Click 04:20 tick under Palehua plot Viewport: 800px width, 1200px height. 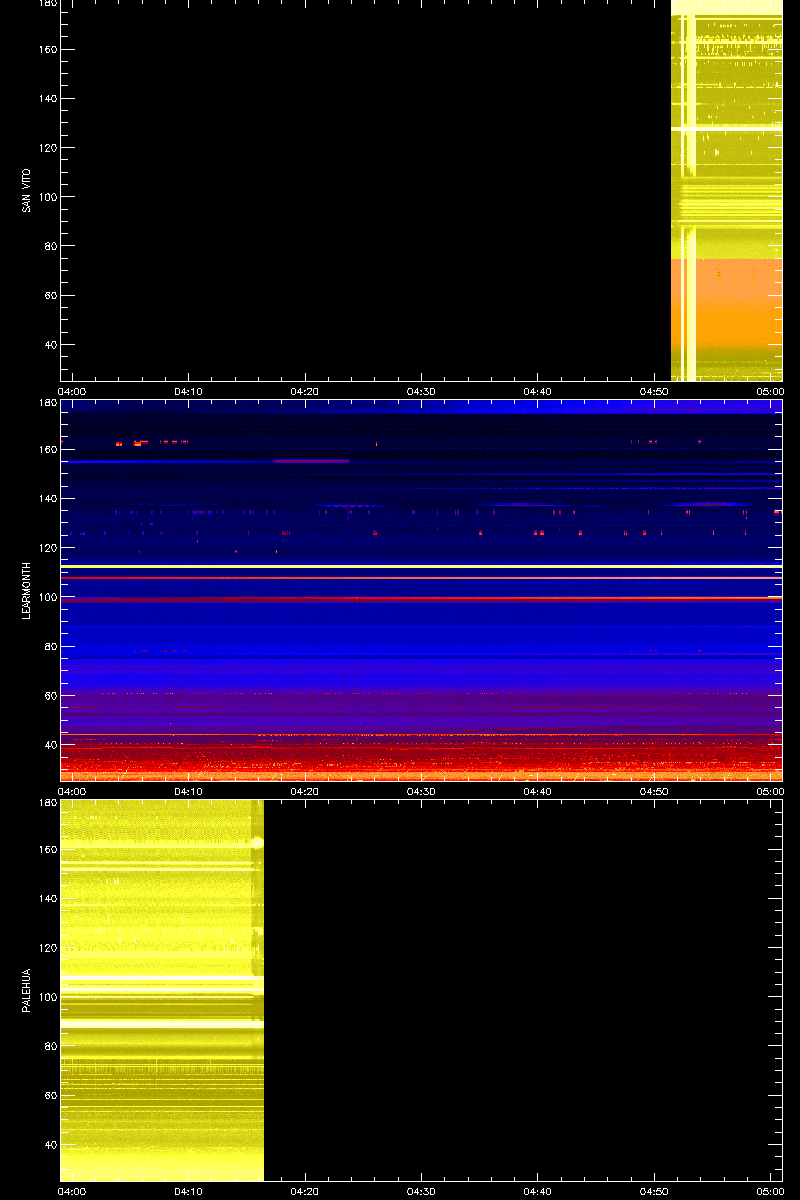pos(305,1191)
